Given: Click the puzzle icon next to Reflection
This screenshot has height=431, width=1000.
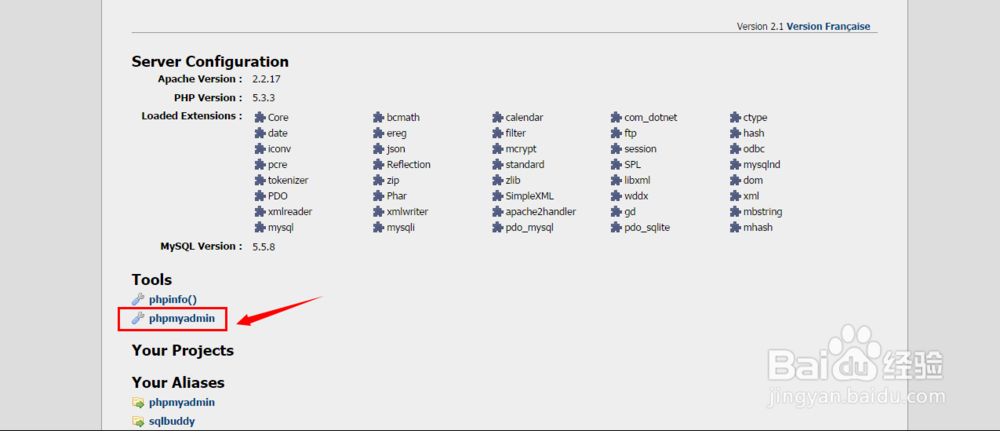Looking at the screenshot, I should [x=378, y=164].
